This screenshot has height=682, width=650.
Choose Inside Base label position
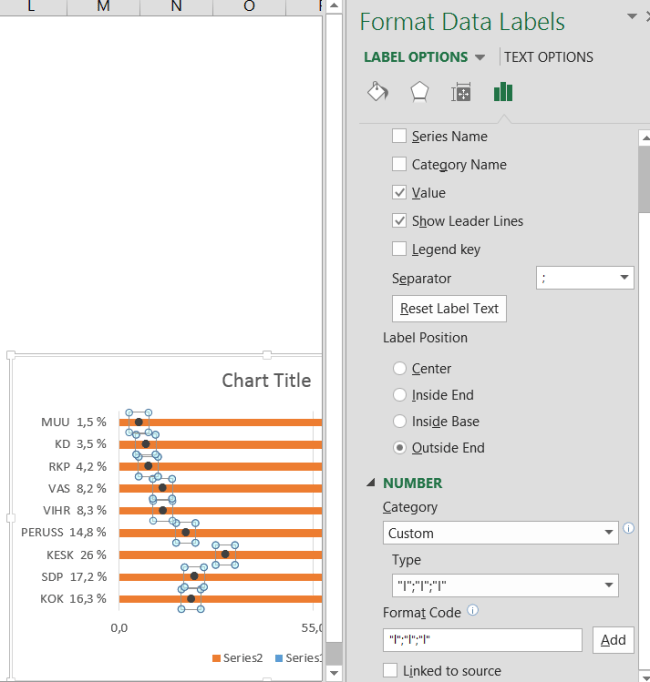tap(401, 422)
